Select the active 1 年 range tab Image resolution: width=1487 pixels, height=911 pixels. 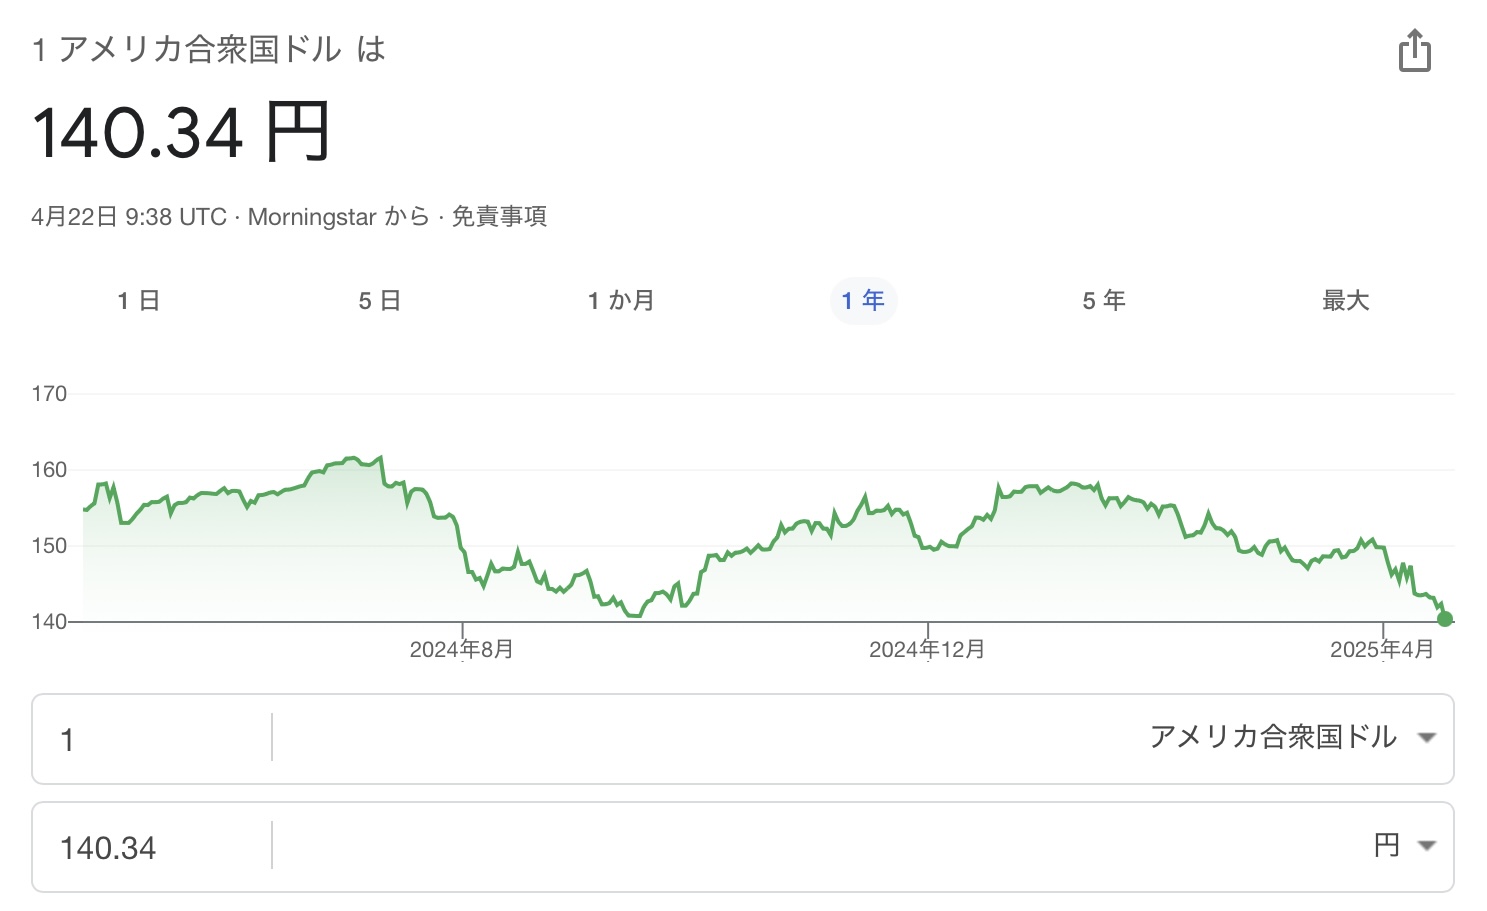pyautogui.click(x=863, y=301)
